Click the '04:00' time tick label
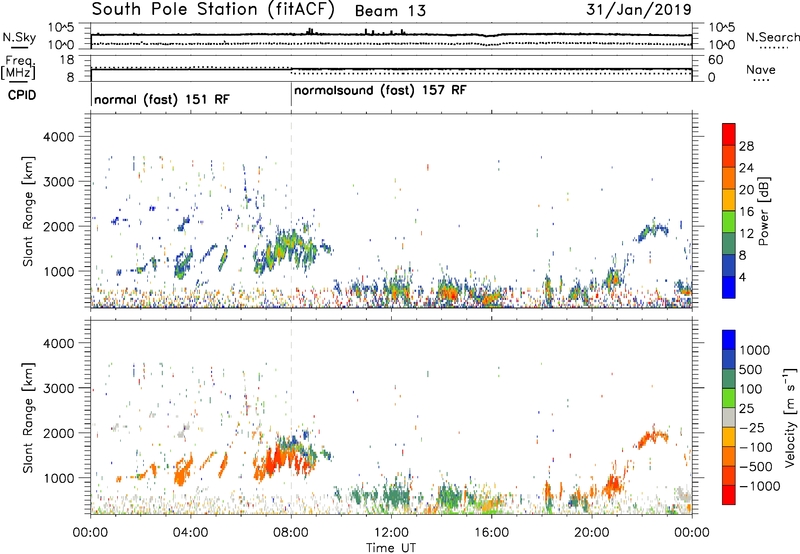The image size is (800, 554). 190,533
